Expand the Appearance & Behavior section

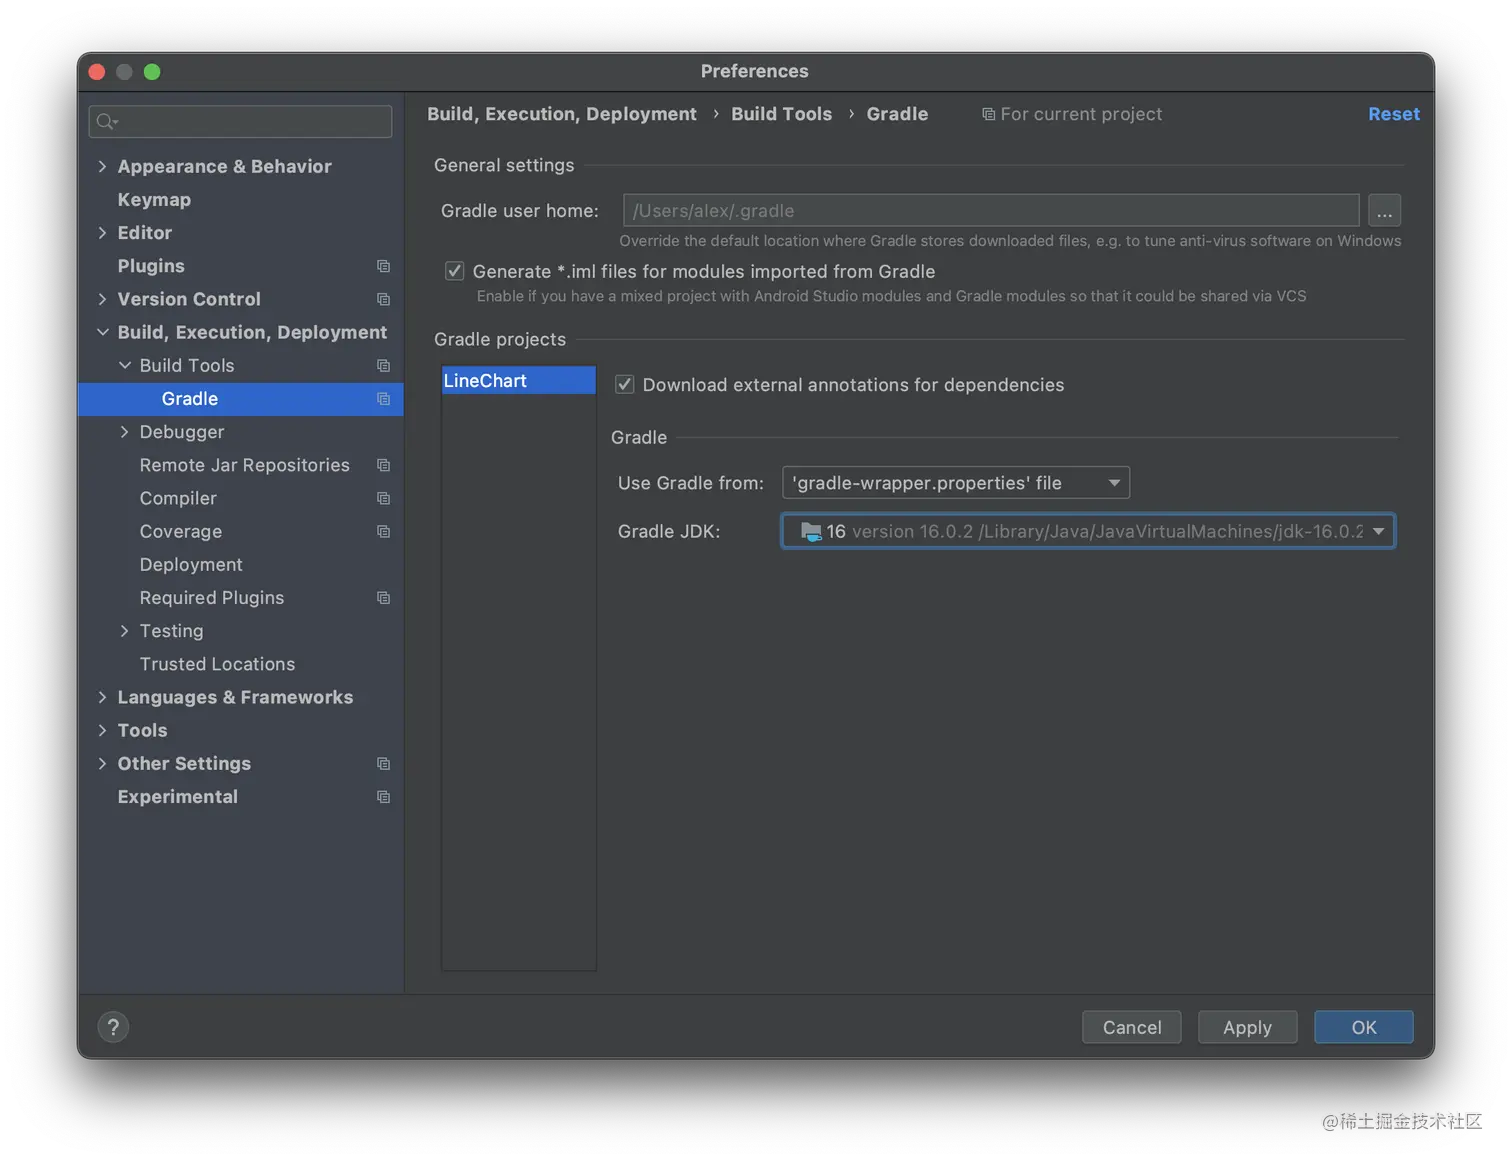(102, 166)
